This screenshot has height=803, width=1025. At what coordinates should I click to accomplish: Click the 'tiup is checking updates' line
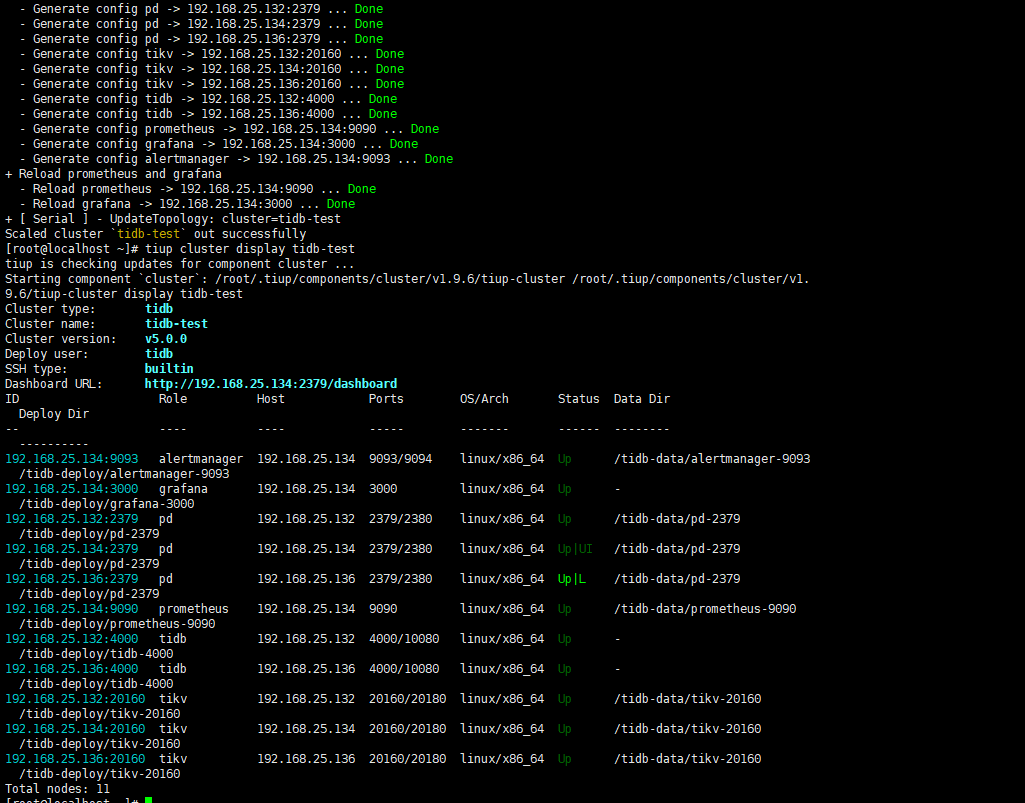tap(180, 264)
